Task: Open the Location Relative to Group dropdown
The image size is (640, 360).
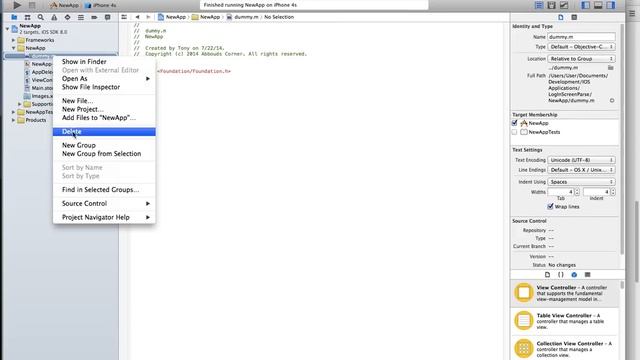Action: coord(581,59)
